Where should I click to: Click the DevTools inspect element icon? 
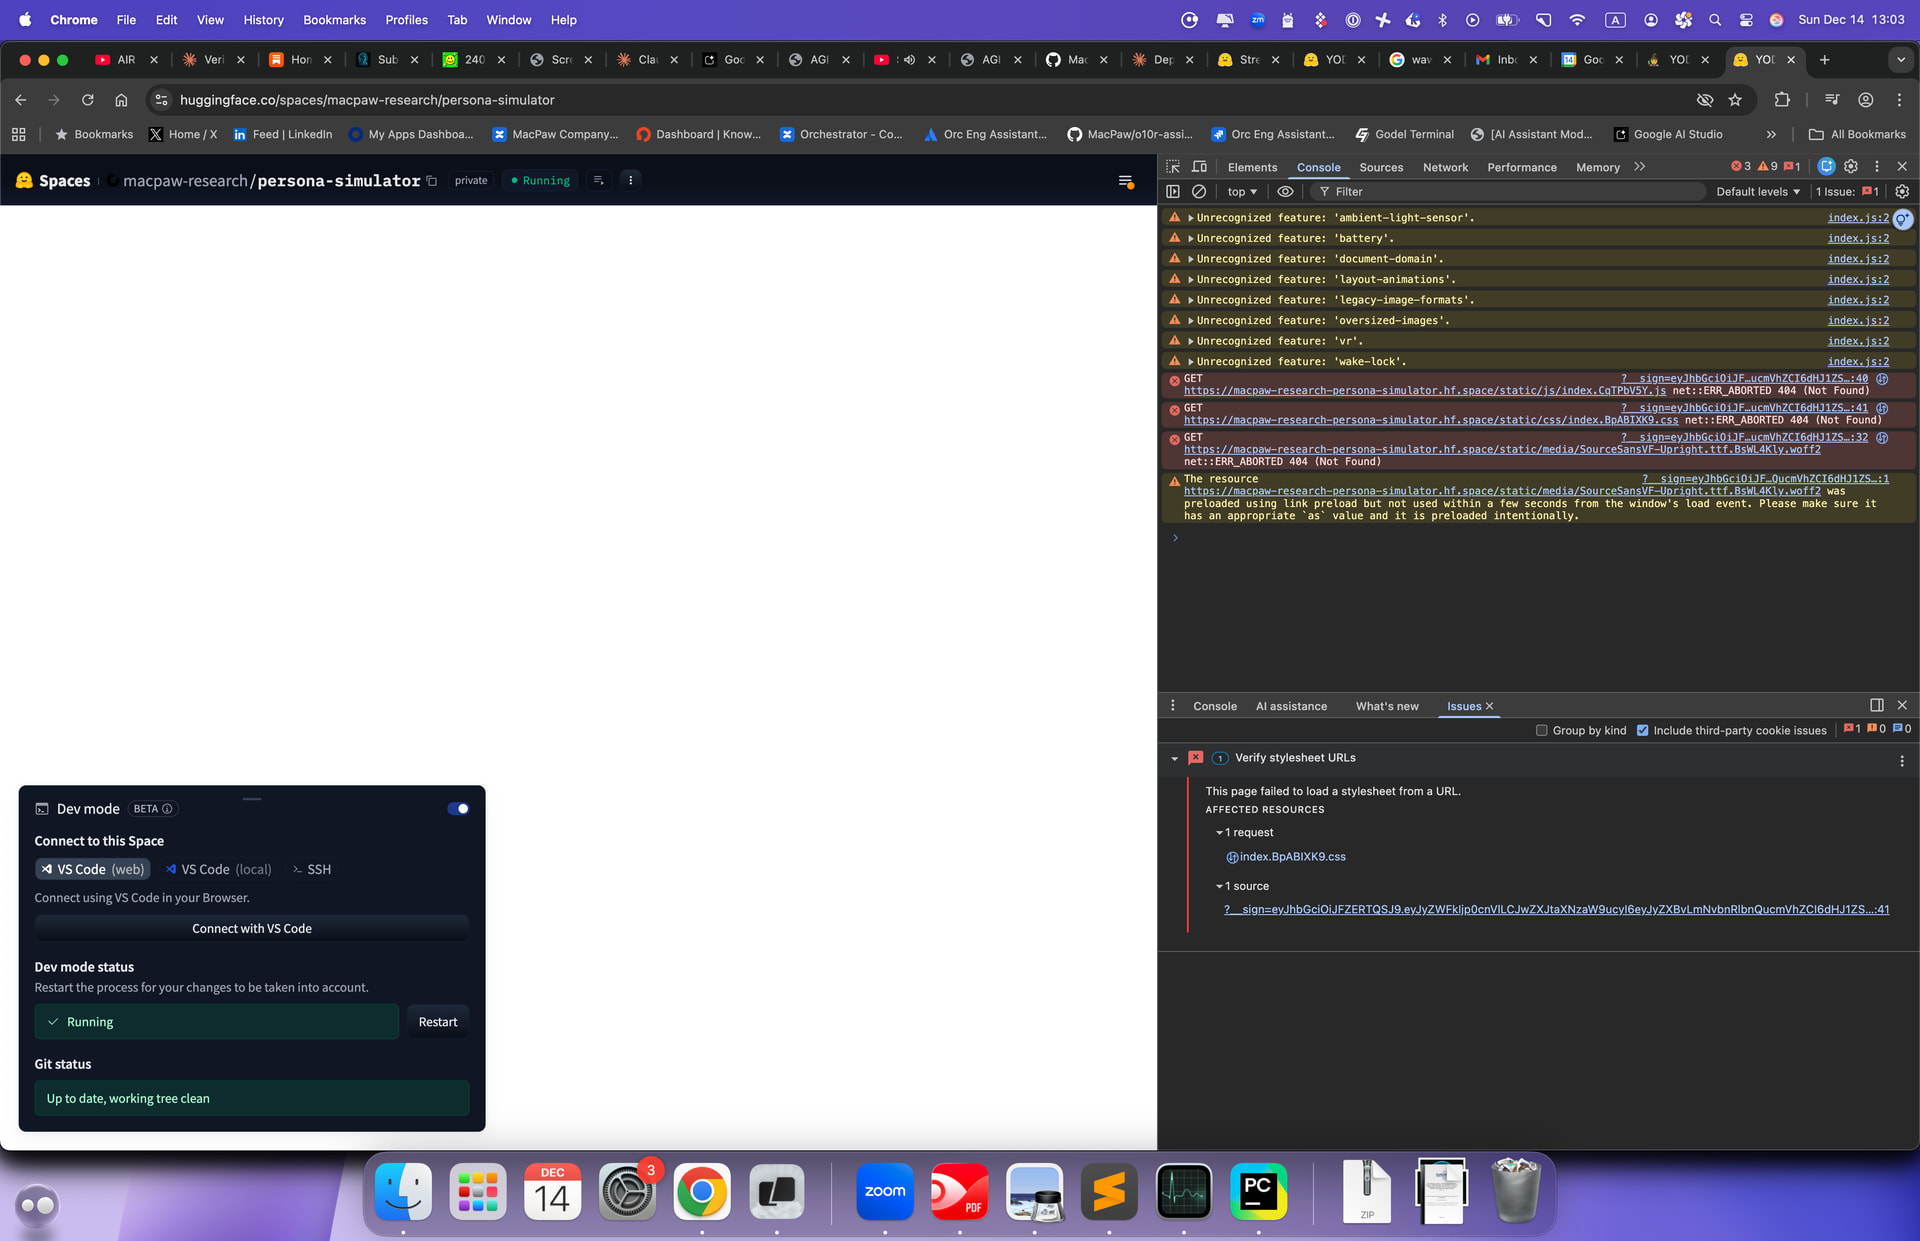[1173, 167]
